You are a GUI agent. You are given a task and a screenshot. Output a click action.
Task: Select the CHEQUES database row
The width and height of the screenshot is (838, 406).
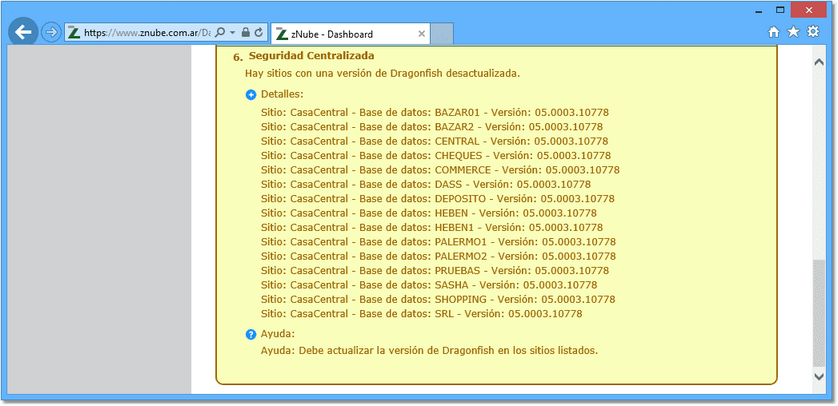tap(436, 155)
